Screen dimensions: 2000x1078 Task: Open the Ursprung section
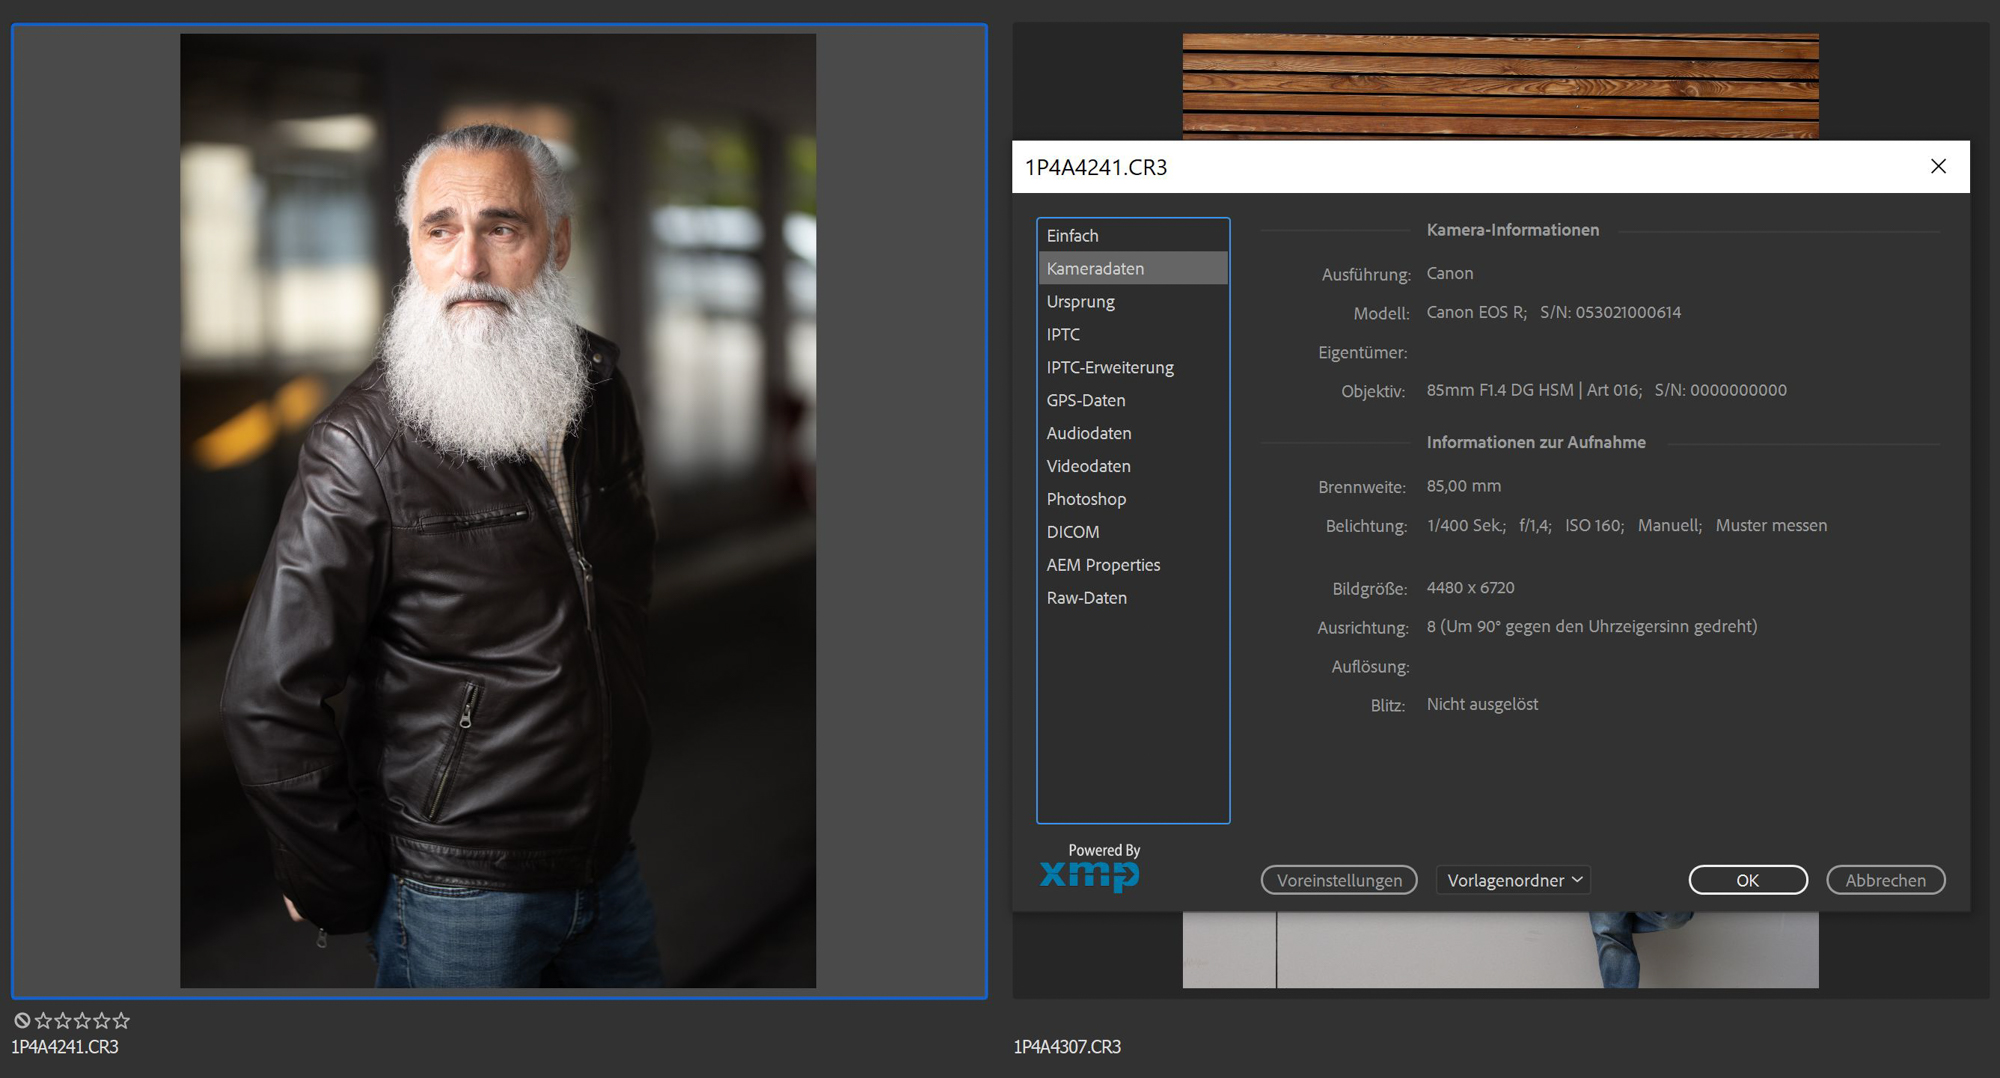pos(1080,302)
